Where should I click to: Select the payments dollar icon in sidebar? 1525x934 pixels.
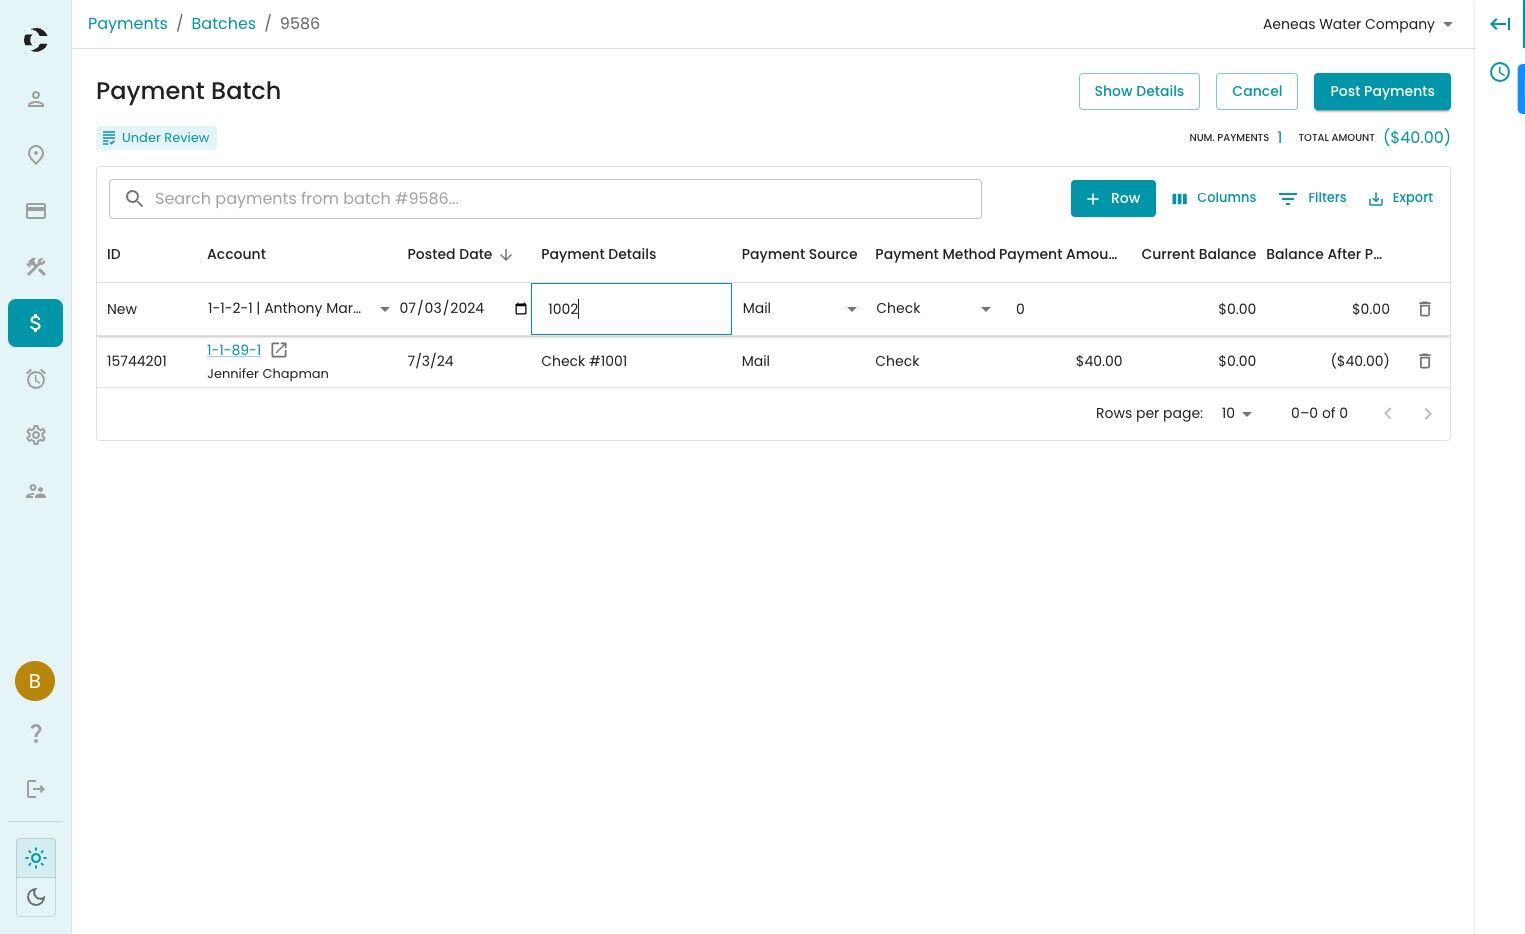tap(36, 323)
